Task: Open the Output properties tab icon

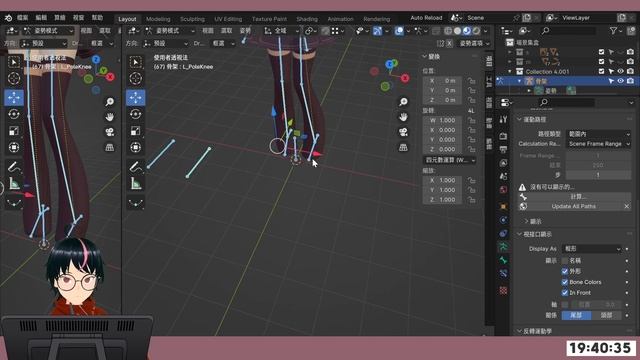Action: point(503,149)
